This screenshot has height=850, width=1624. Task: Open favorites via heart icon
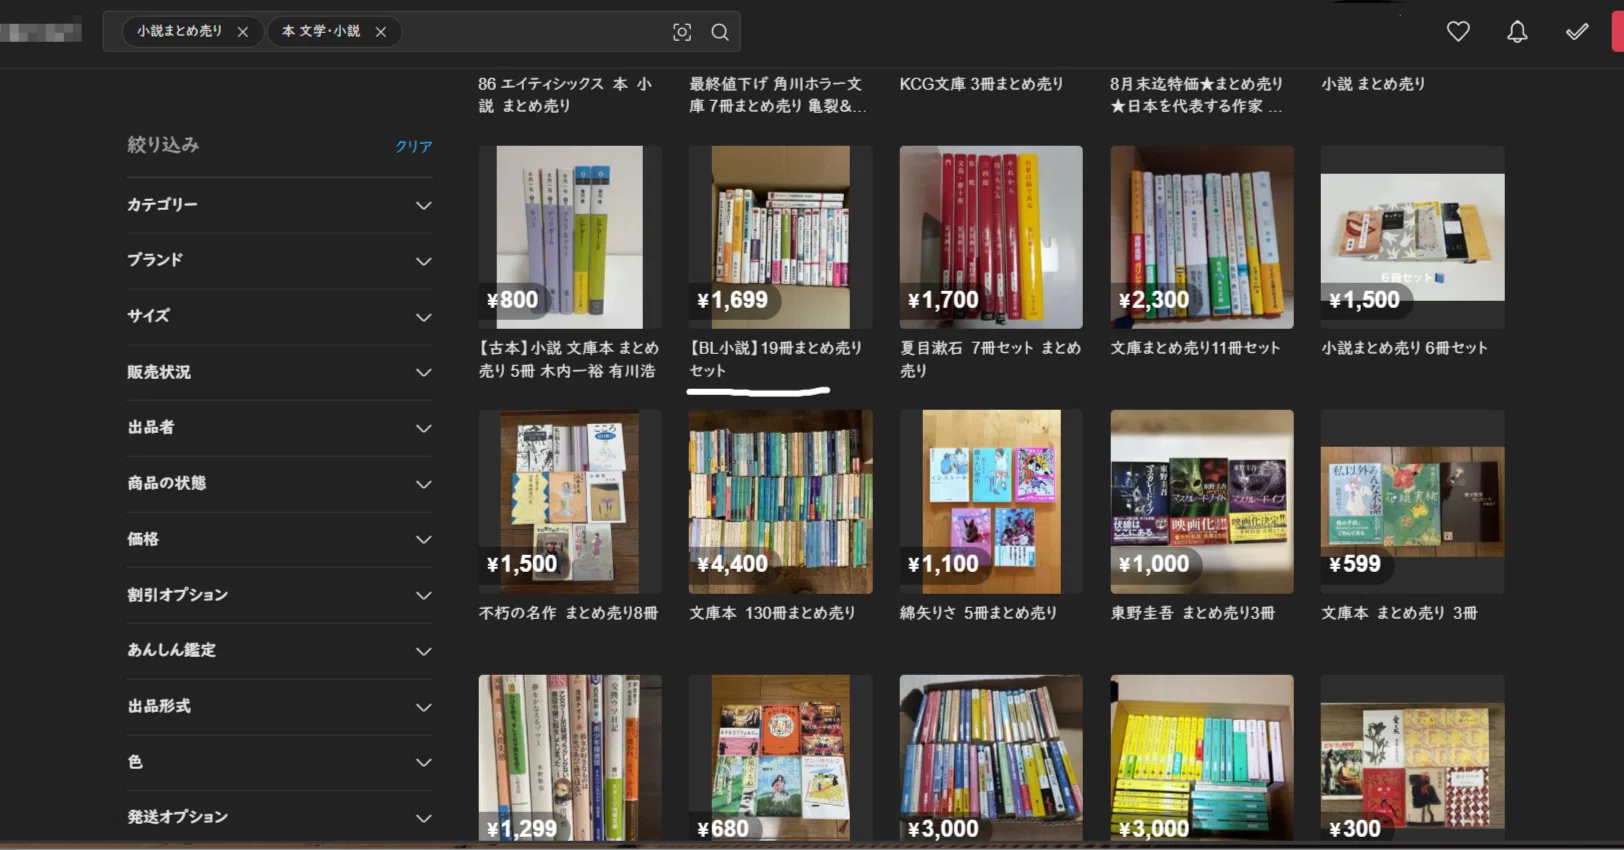pos(1458,32)
